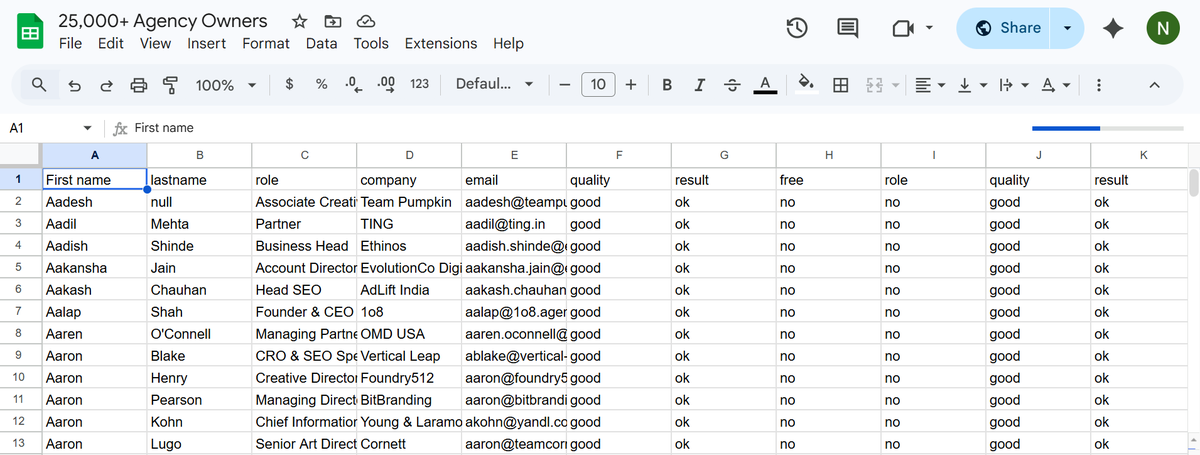This screenshot has width=1200, height=455.
Task: Undo the last action
Action: (x=74, y=85)
